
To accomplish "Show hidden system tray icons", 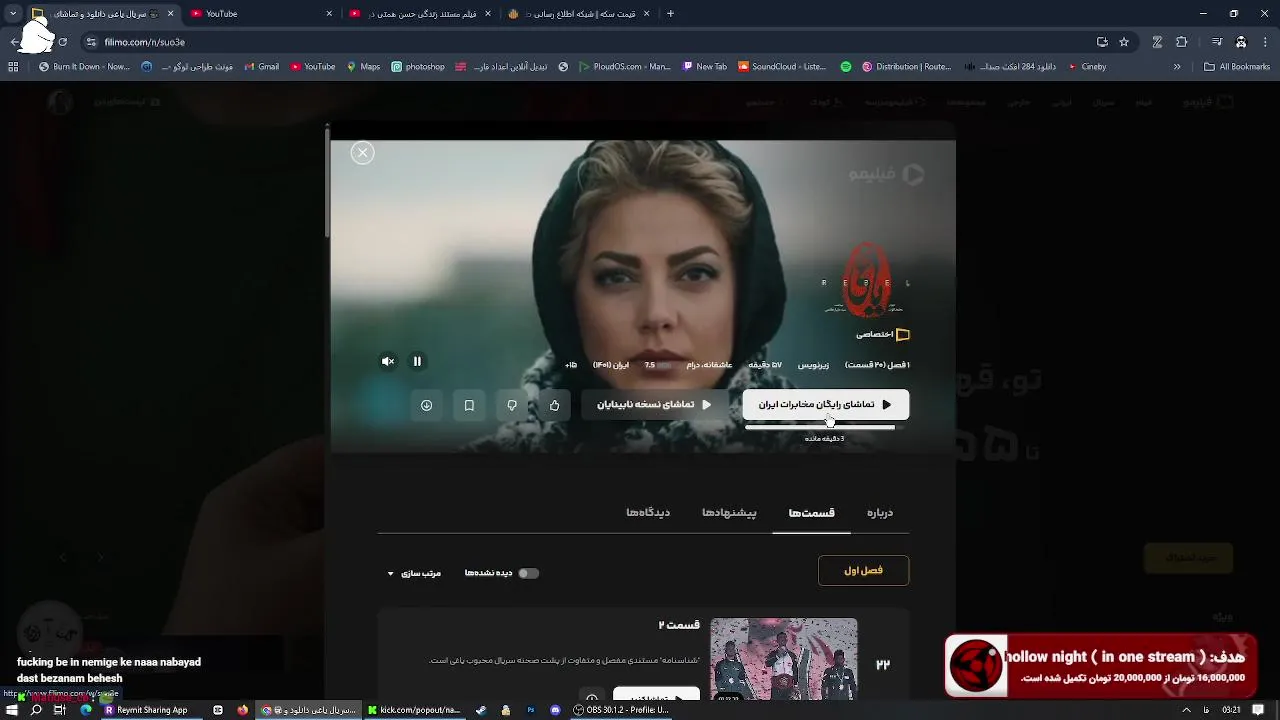I will [x=1186, y=710].
